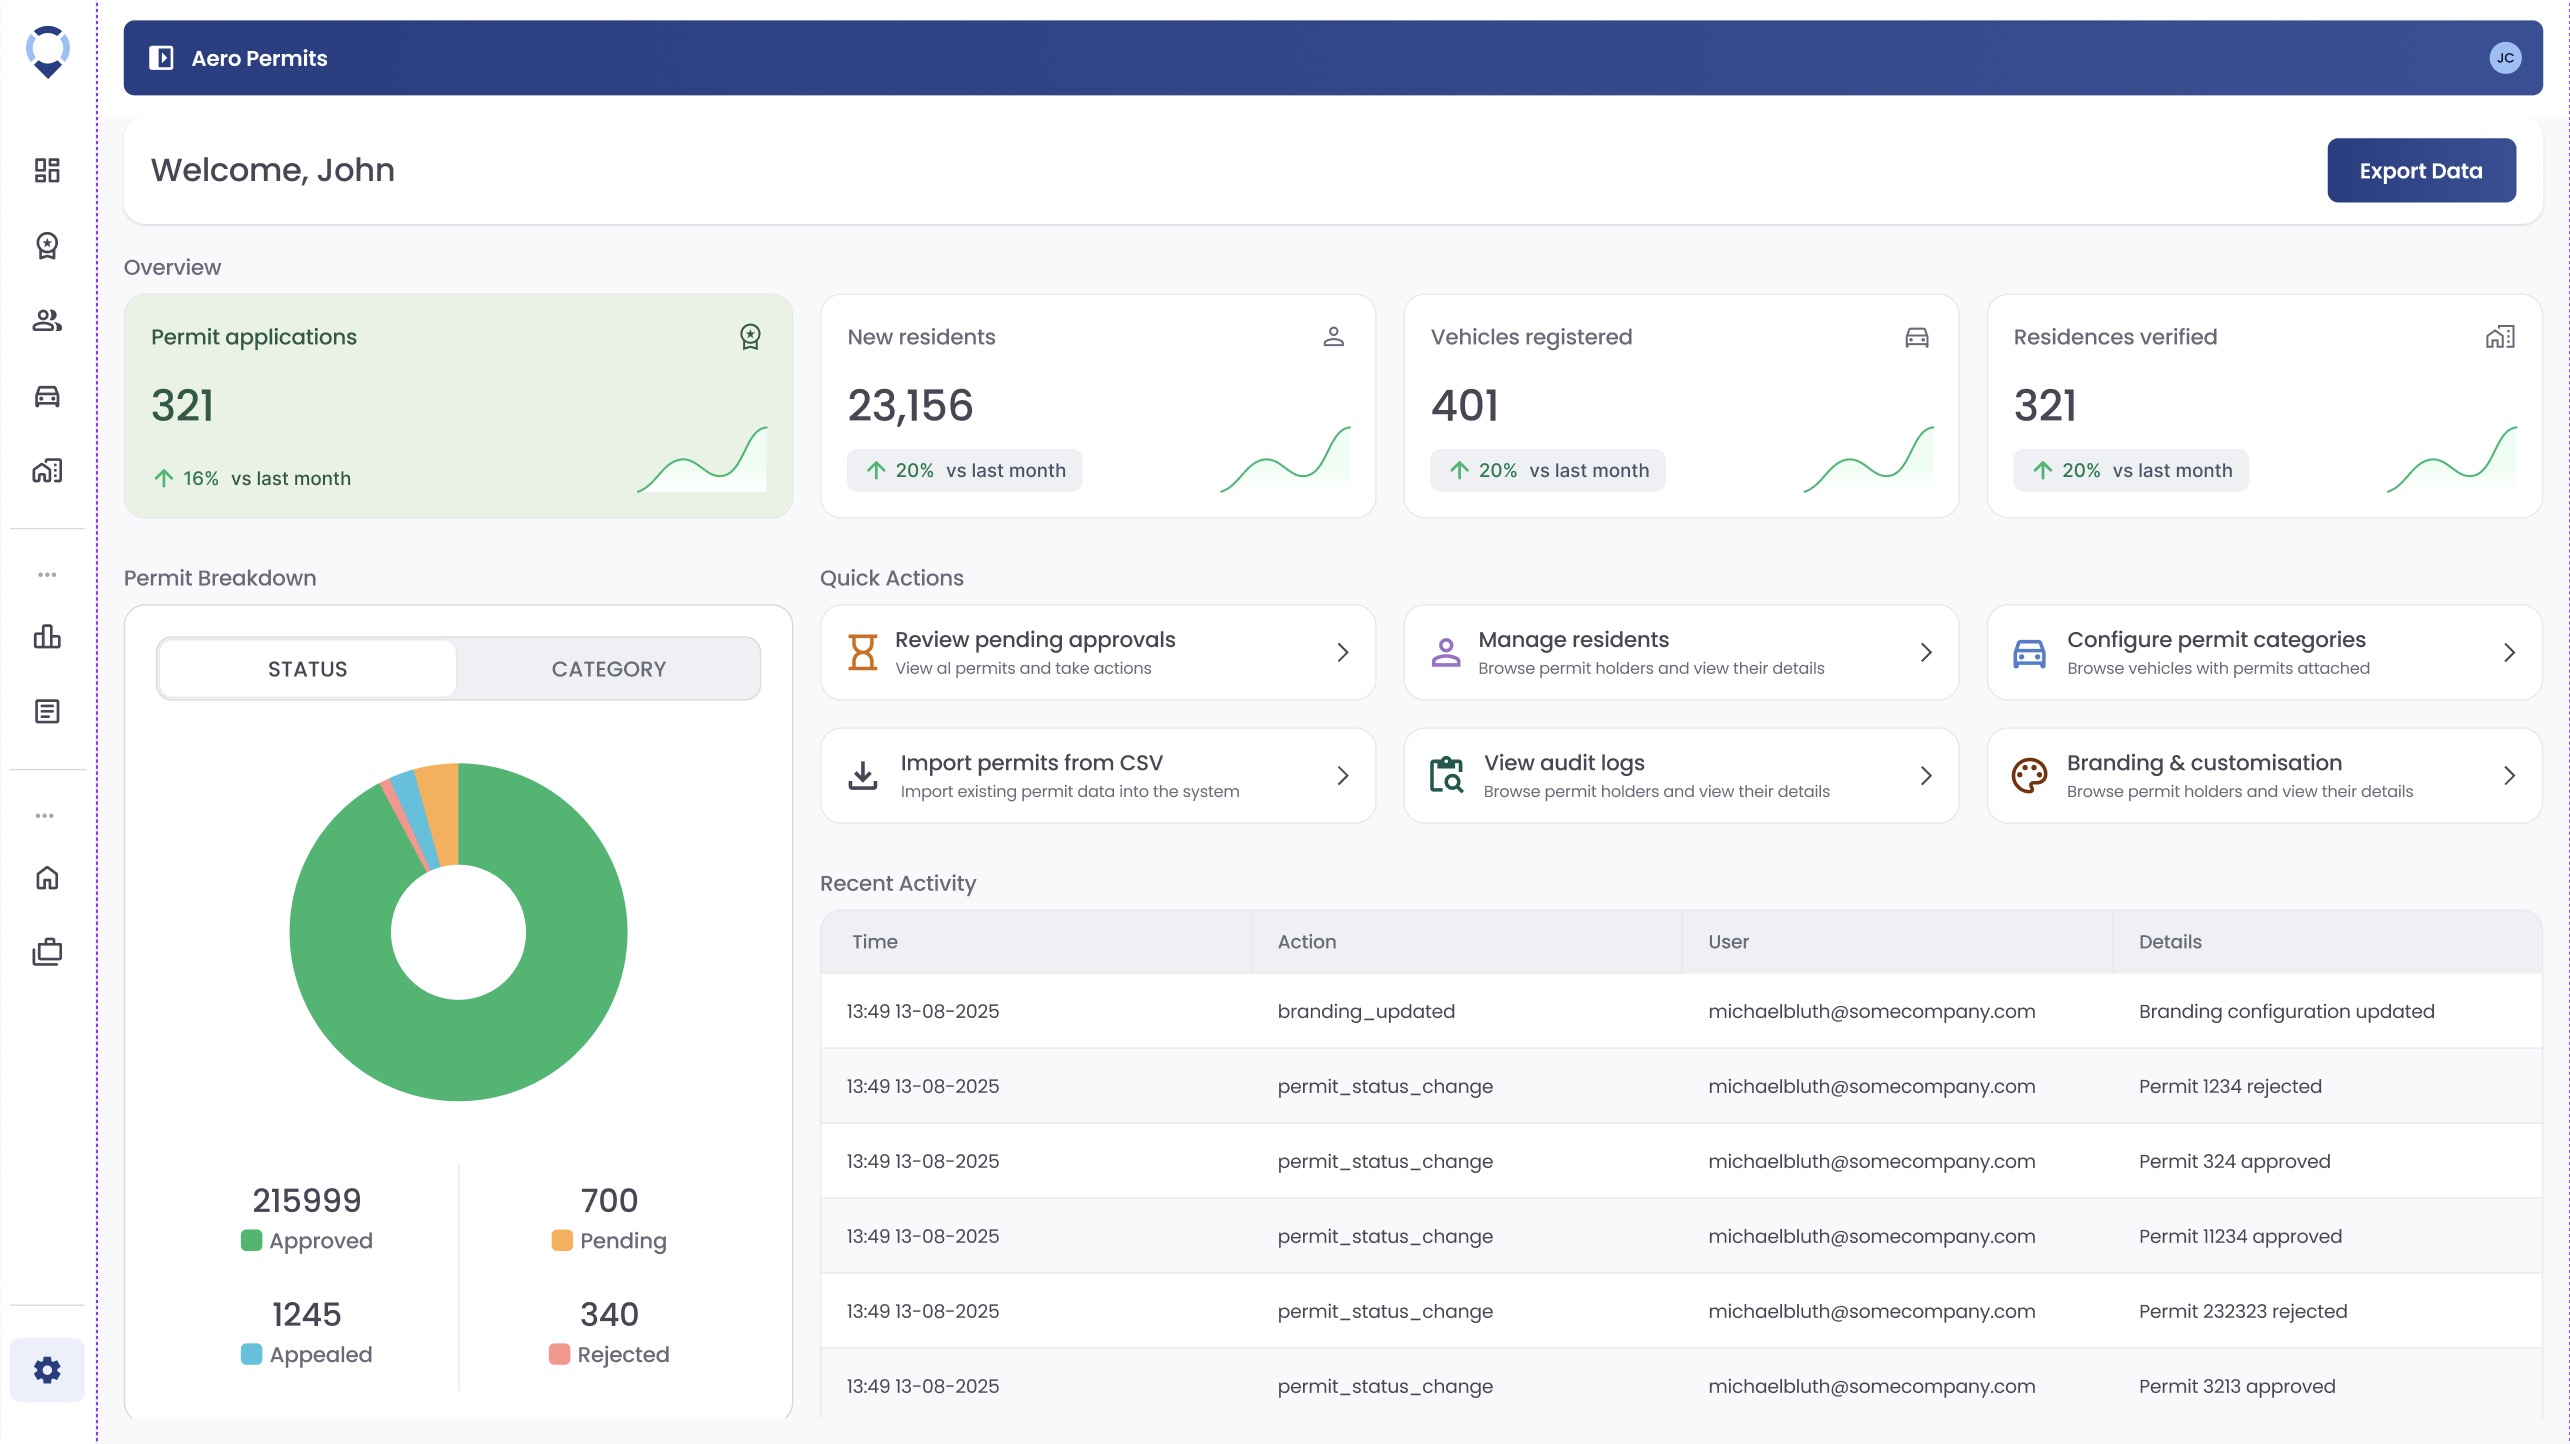Expand Branding & customisation chevron
Image resolution: width=2570 pixels, height=1444 pixels.
(x=2509, y=776)
